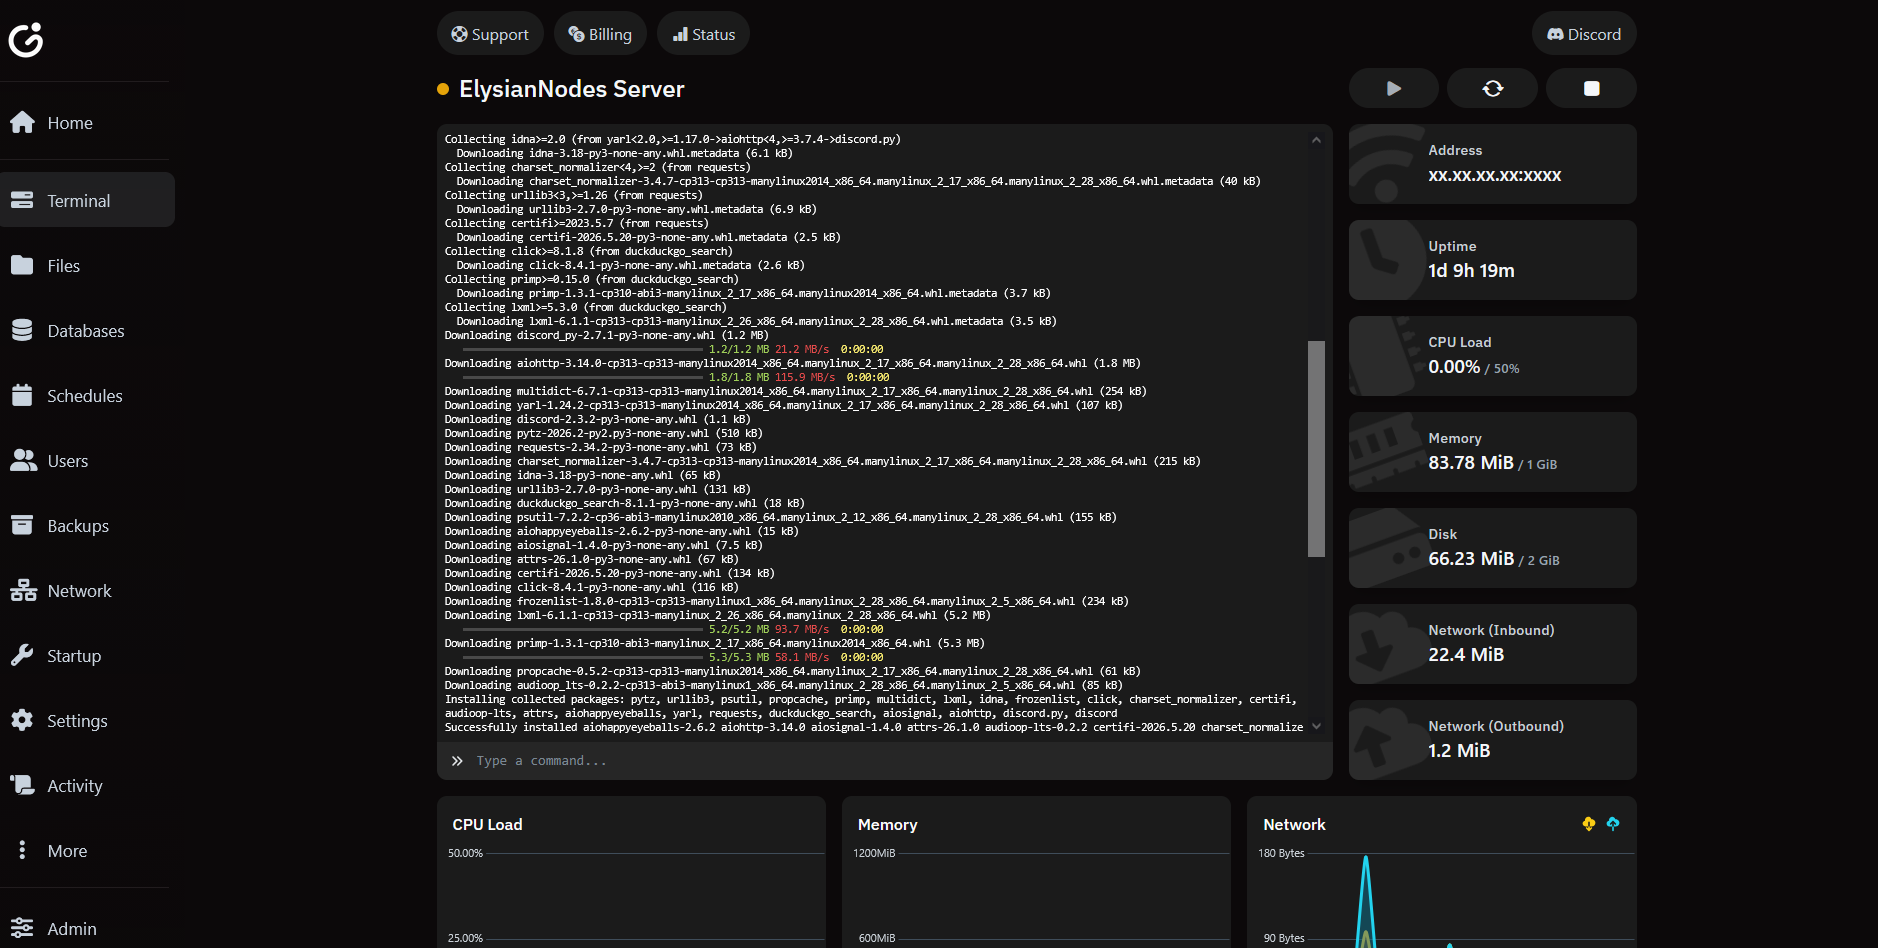Click the drive icon on Disk card
This screenshot has width=1878, height=948.
pyautogui.click(x=1386, y=548)
